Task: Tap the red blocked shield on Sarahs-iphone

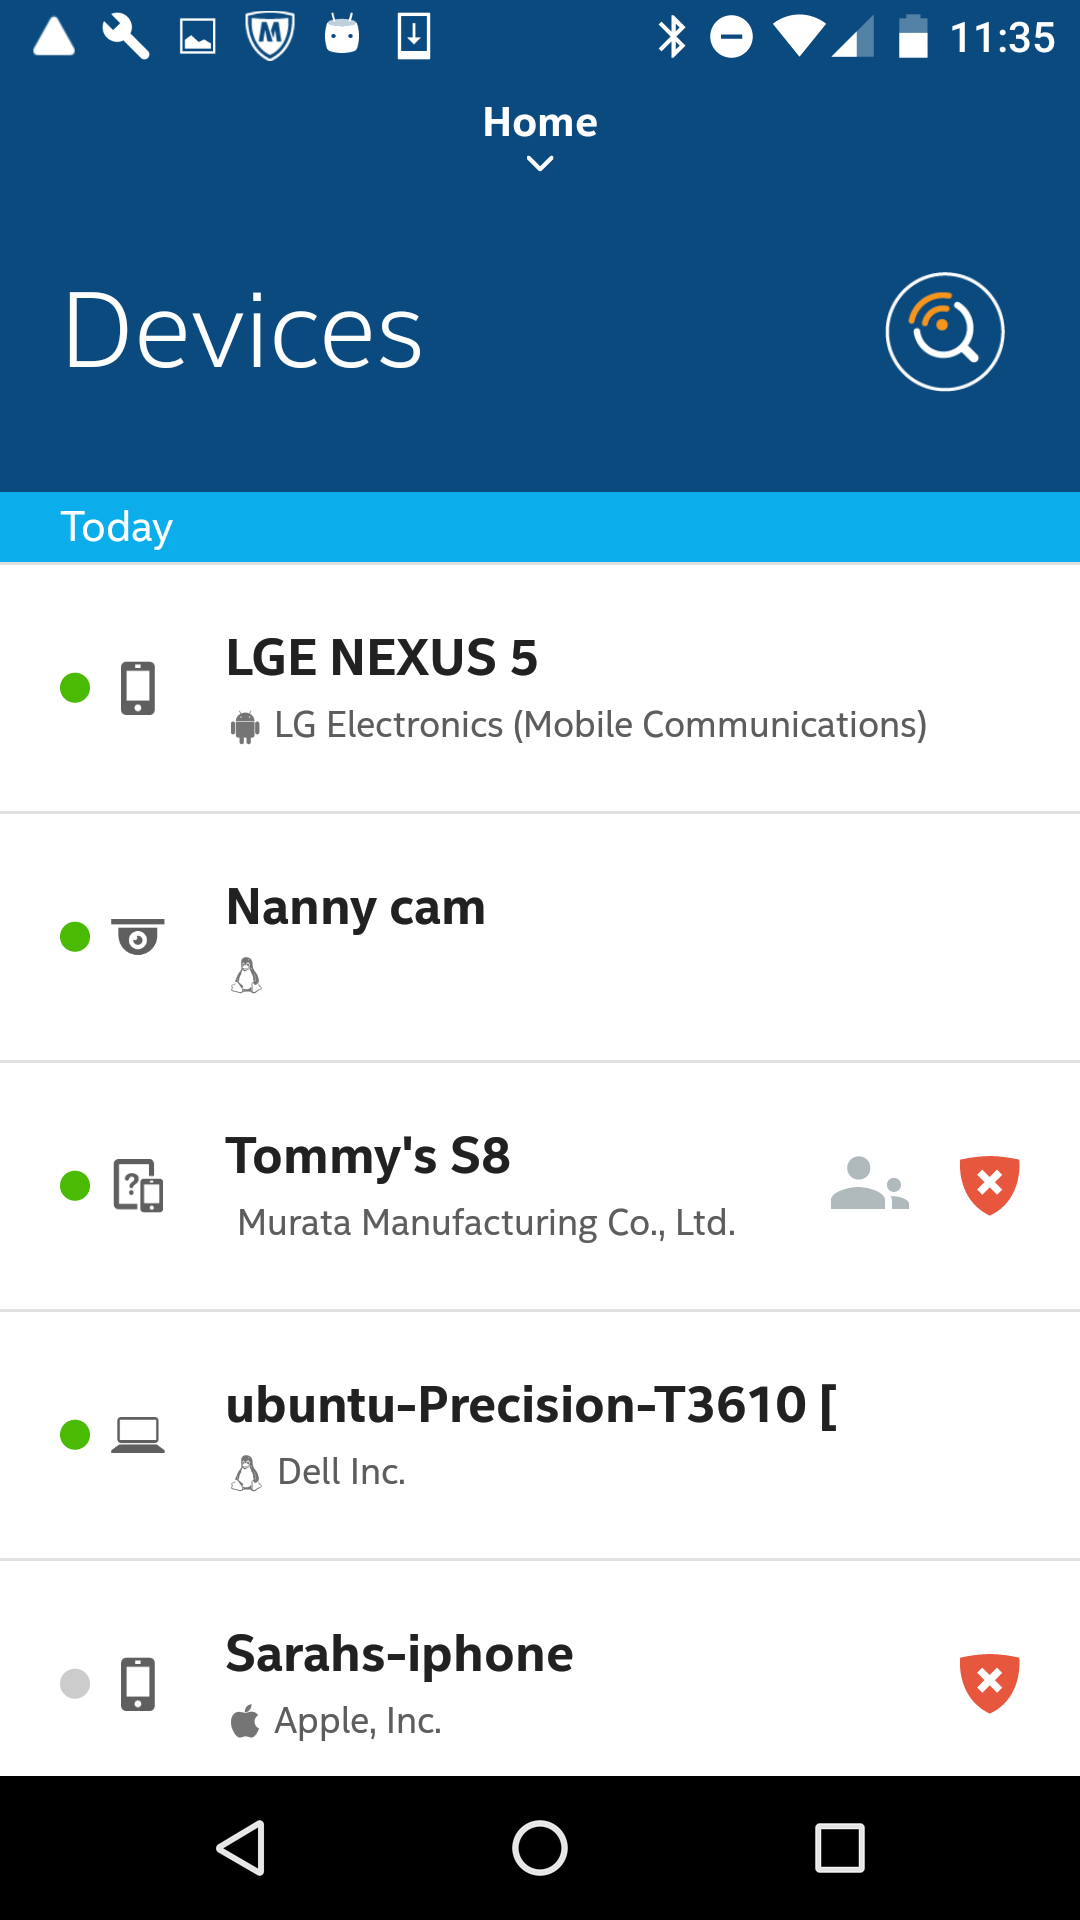Action: click(x=989, y=1683)
